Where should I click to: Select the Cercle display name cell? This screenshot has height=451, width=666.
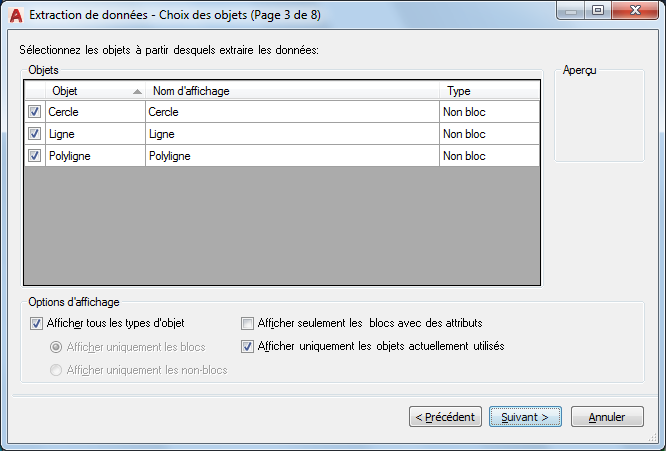tap(292, 112)
